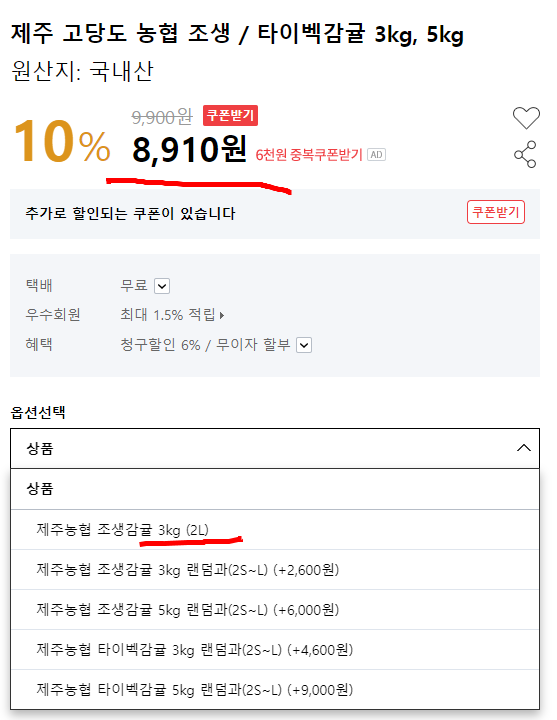
Task: Expand the 청구할인 무이자 할부 dropdown arrow
Action: (x=304, y=345)
